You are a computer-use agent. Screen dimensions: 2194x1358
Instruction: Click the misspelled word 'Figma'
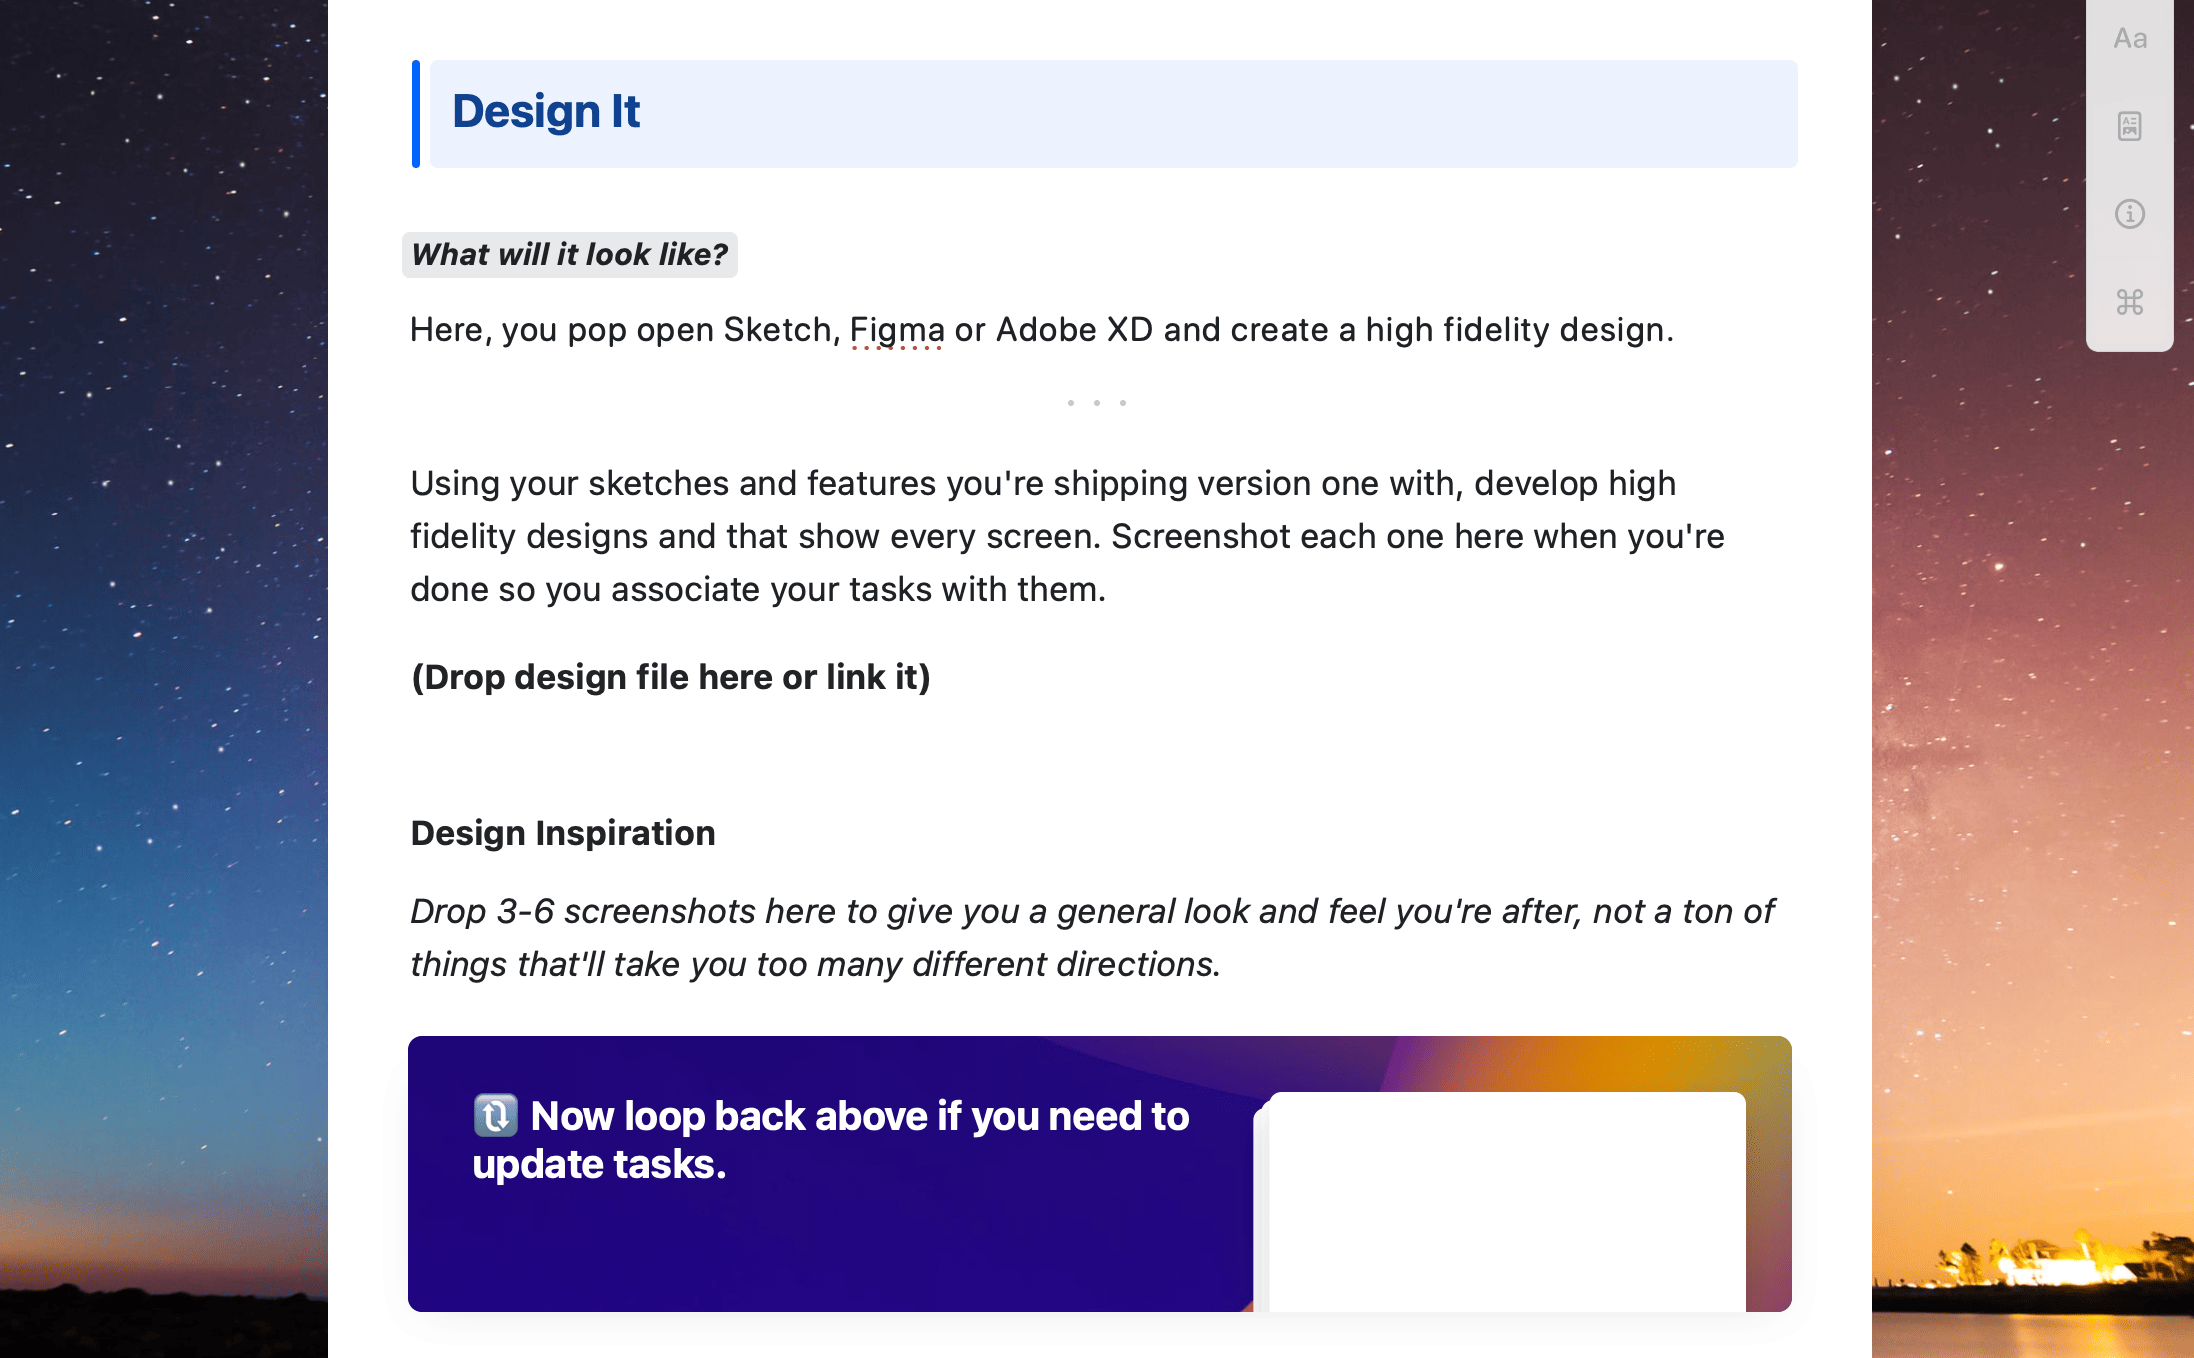point(897,330)
